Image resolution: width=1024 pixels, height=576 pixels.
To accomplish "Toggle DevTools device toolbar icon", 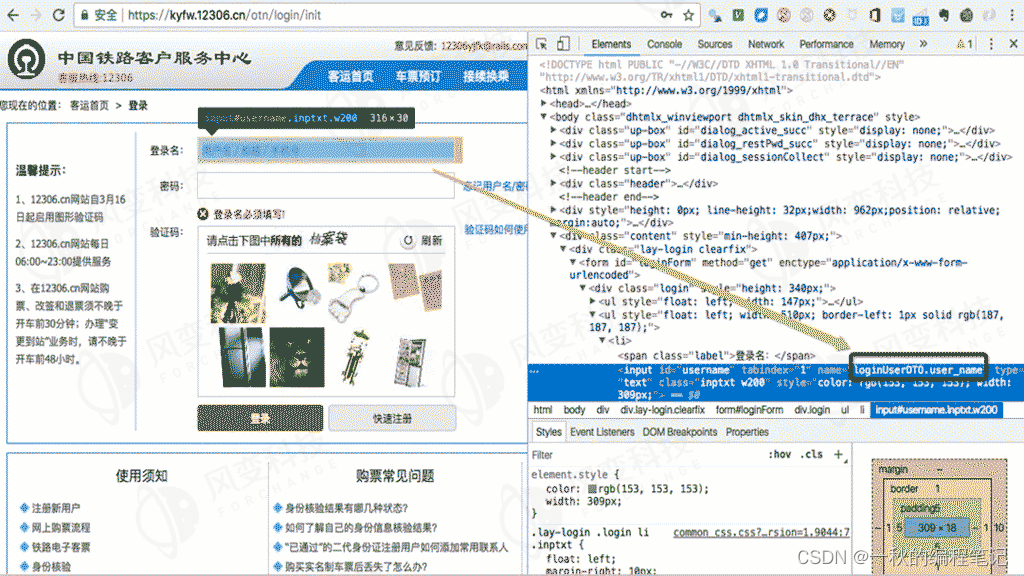I will (x=563, y=44).
